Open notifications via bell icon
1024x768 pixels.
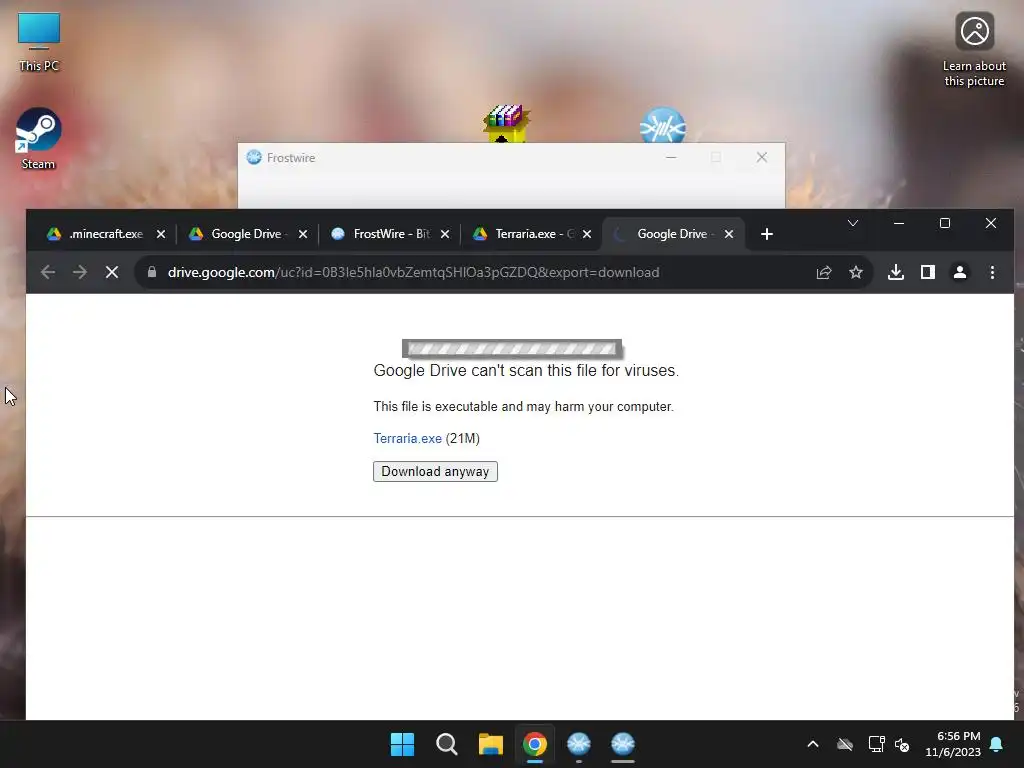point(997,744)
